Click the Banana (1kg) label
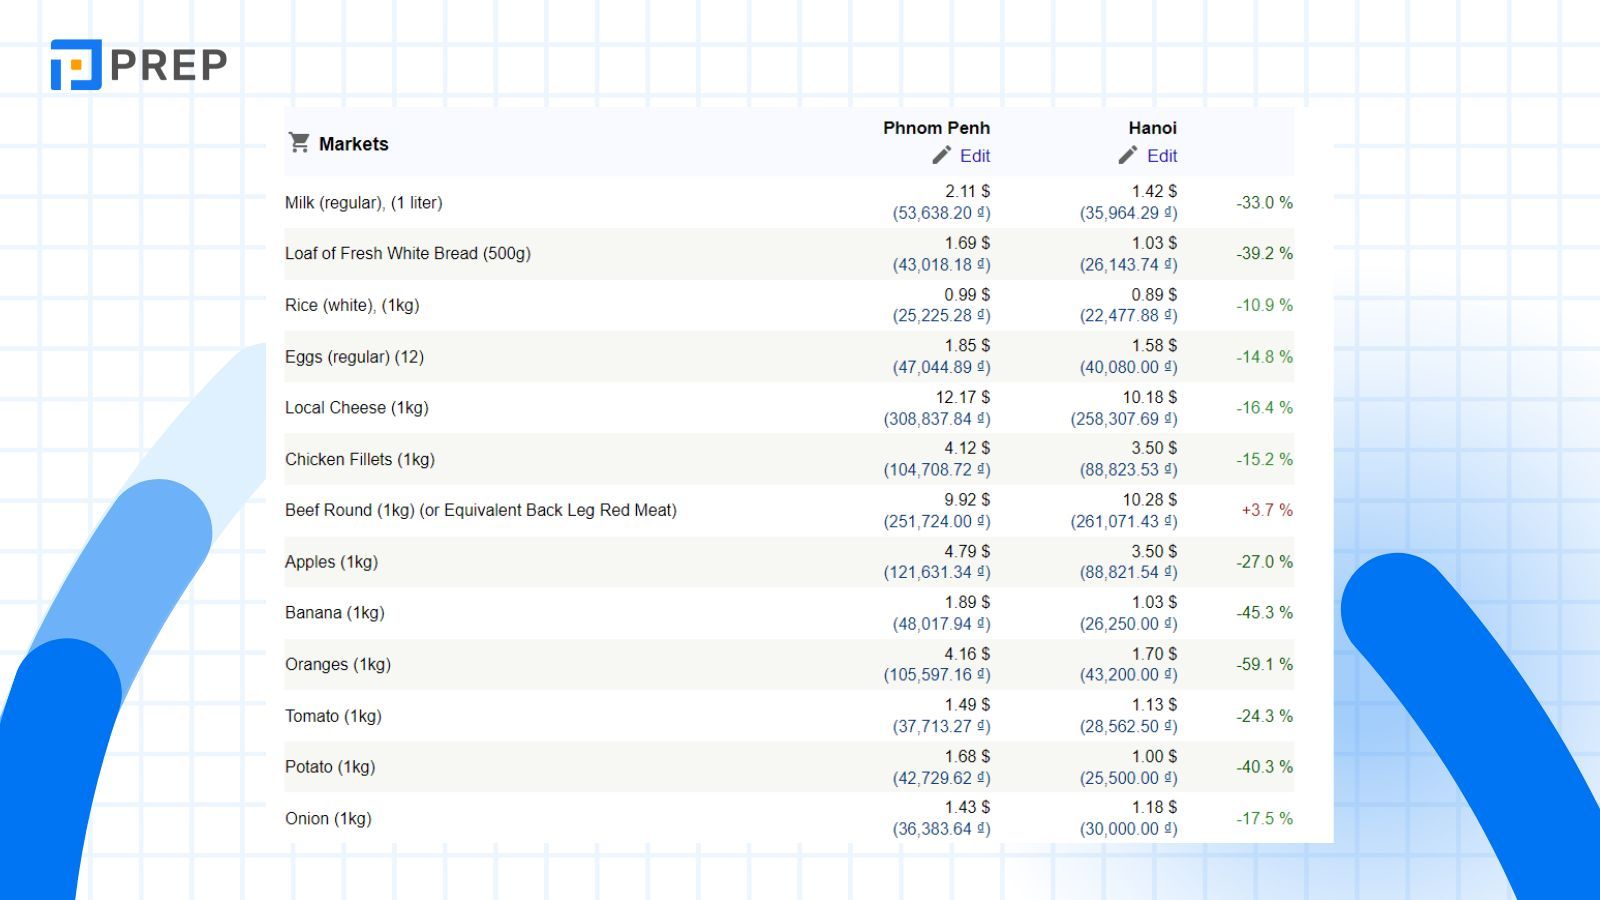This screenshot has width=1600, height=900. click(335, 613)
